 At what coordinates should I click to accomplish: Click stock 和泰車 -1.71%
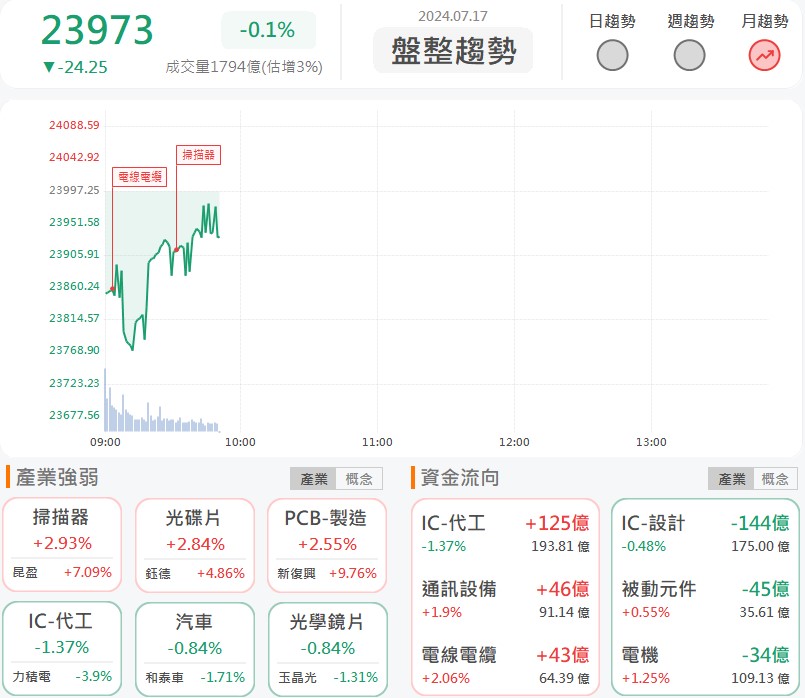coord(195,677)
